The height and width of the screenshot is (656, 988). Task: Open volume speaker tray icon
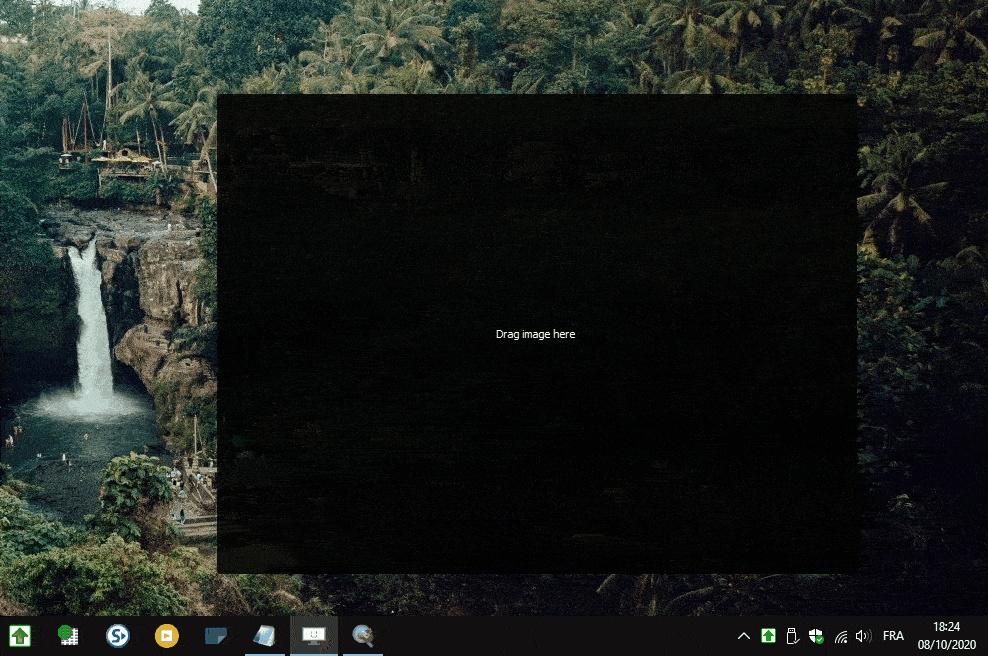coord(863,636)
